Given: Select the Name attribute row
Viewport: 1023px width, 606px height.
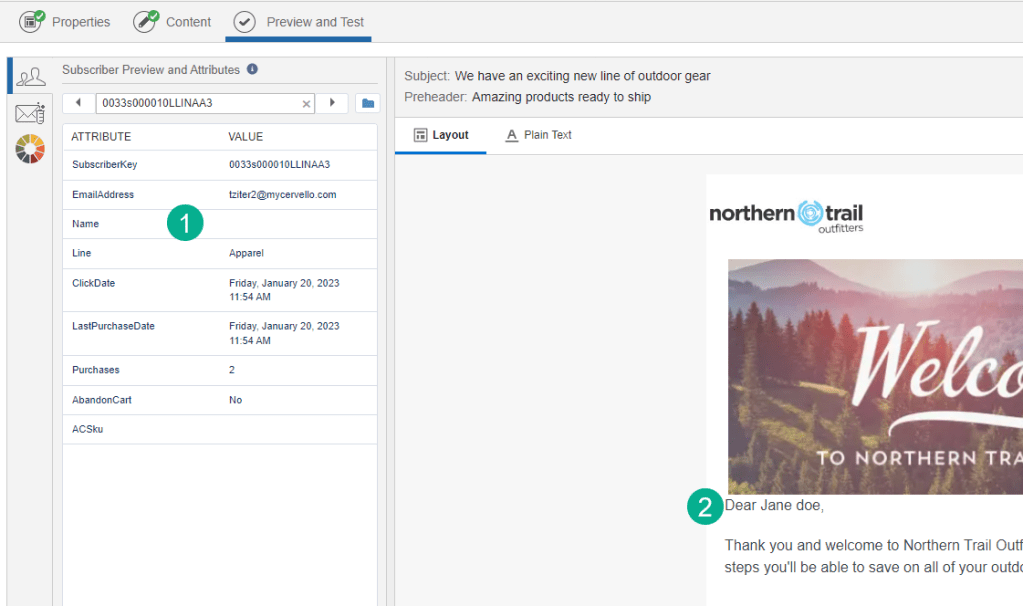Looking at the screenshot, I should tap(220, 224).
